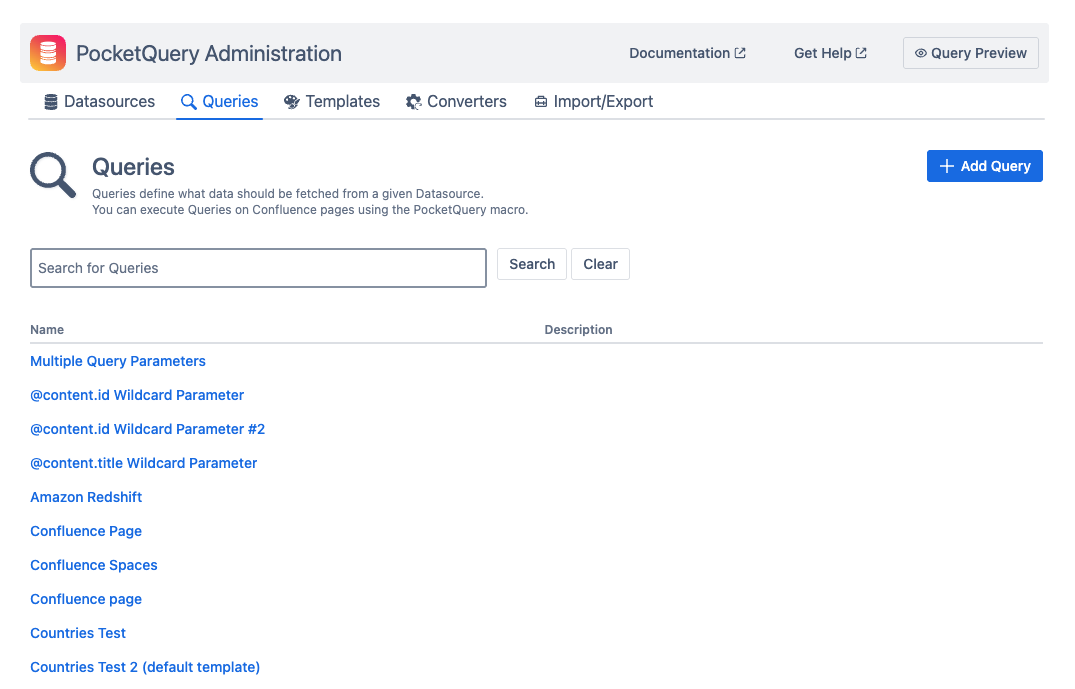Click the Import/Export archive icon

(540, 101)
